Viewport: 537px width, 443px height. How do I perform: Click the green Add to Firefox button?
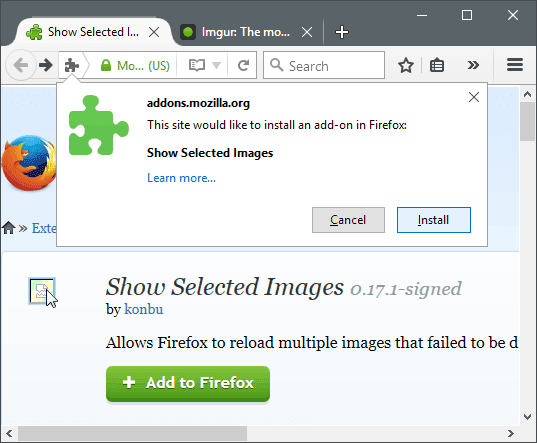[x=188, y=383]
